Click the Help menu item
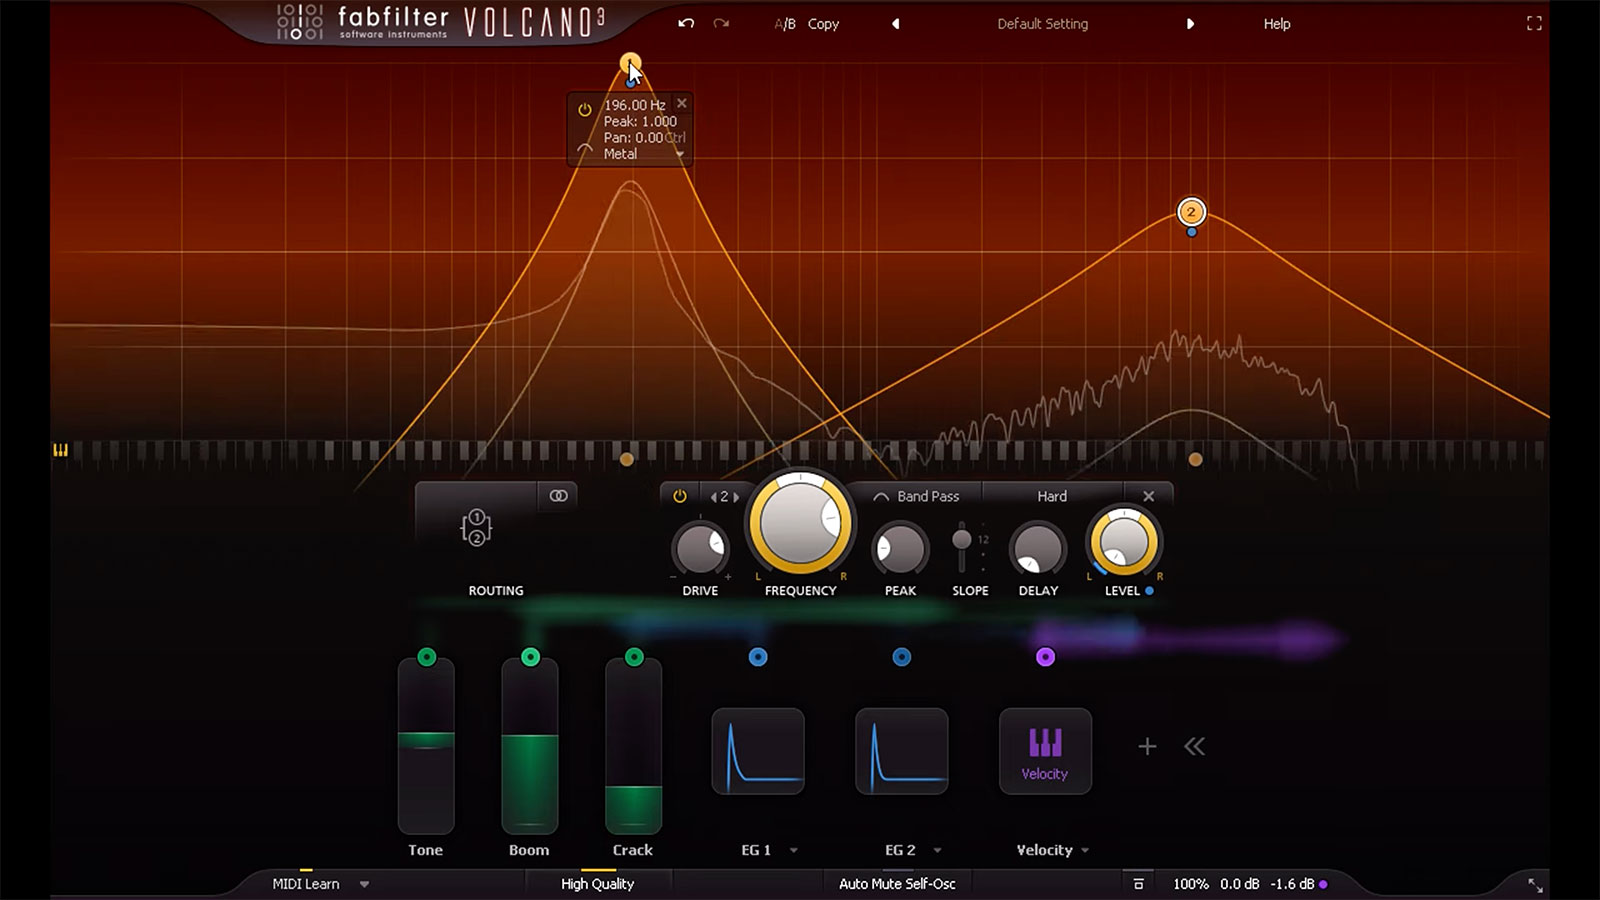 (x=1276, y=23)
